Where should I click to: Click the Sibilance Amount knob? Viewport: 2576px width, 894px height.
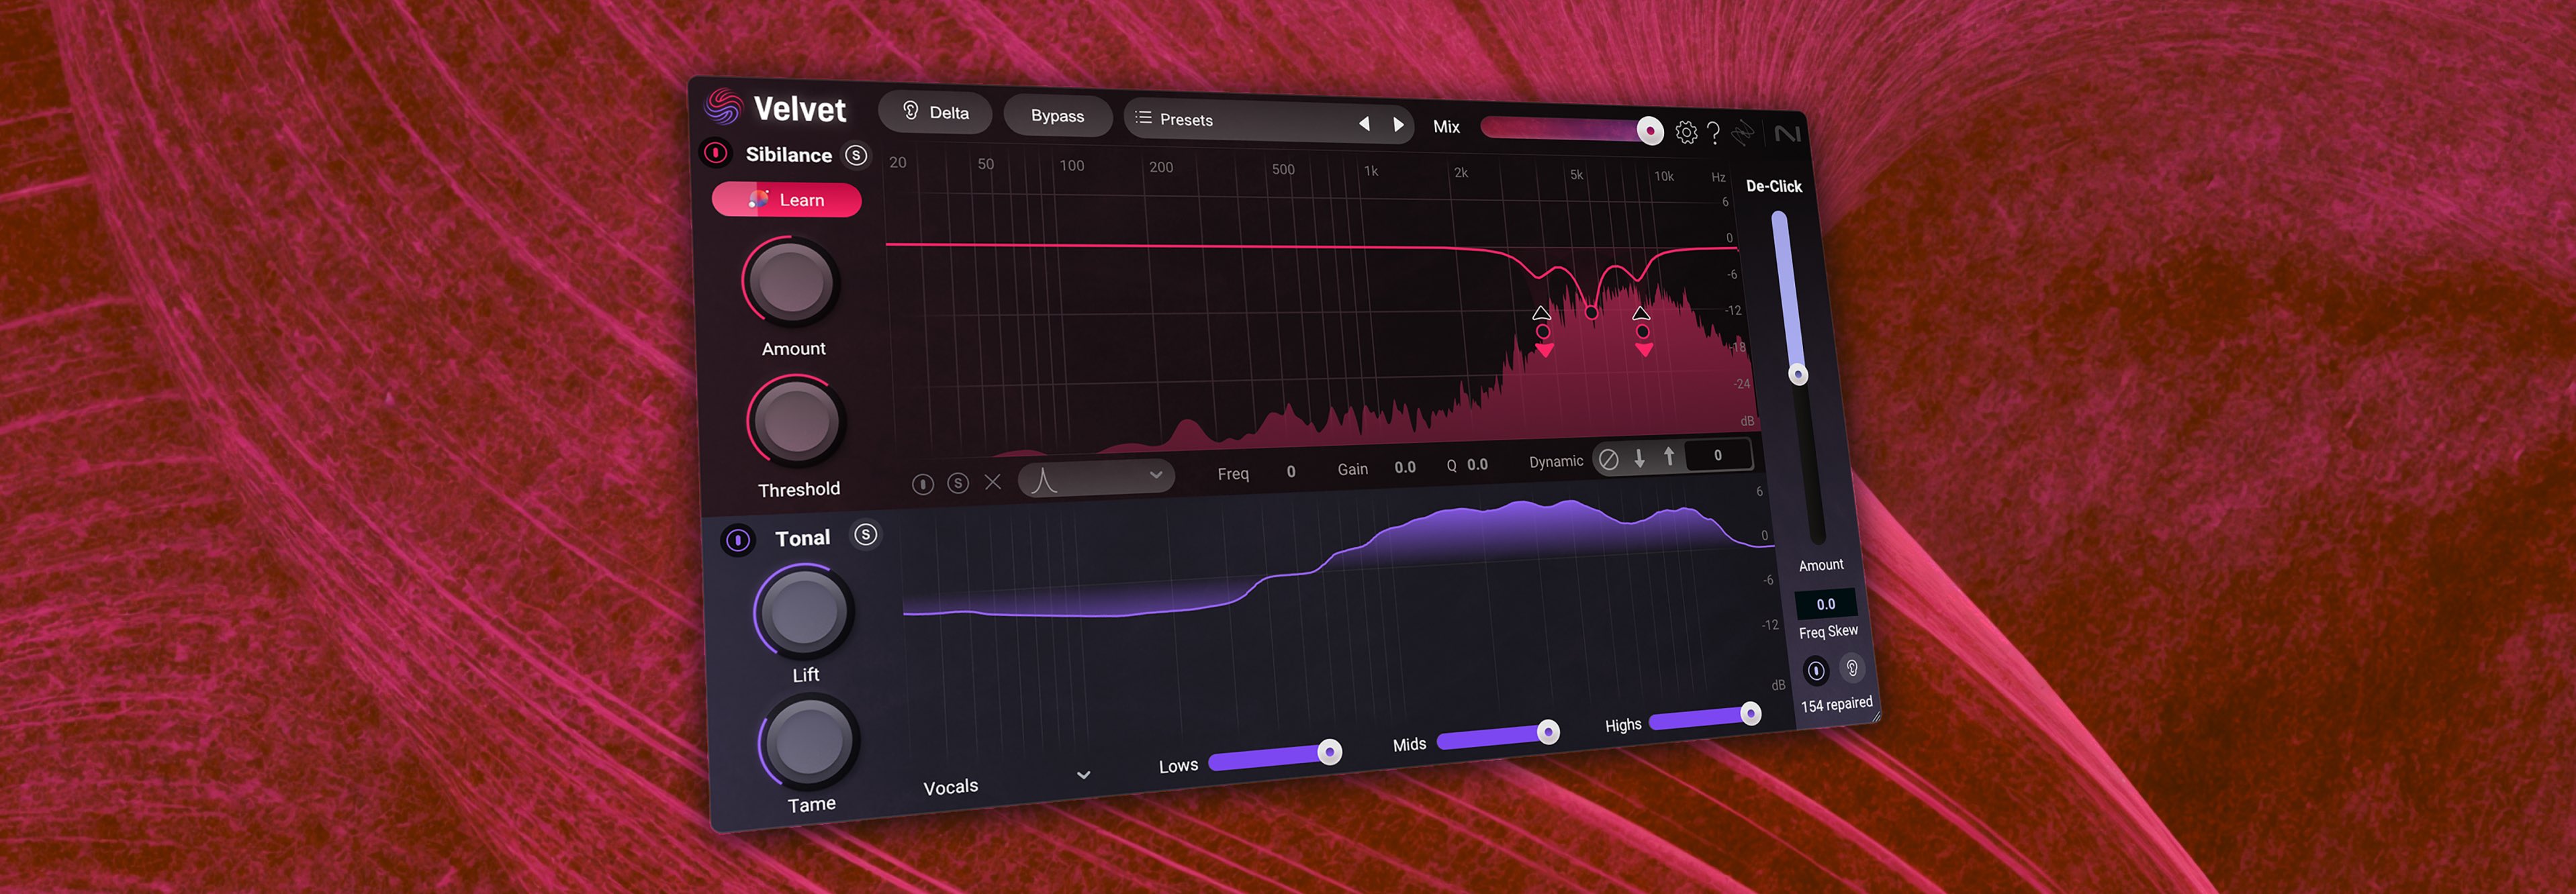[x=790, y=282]
